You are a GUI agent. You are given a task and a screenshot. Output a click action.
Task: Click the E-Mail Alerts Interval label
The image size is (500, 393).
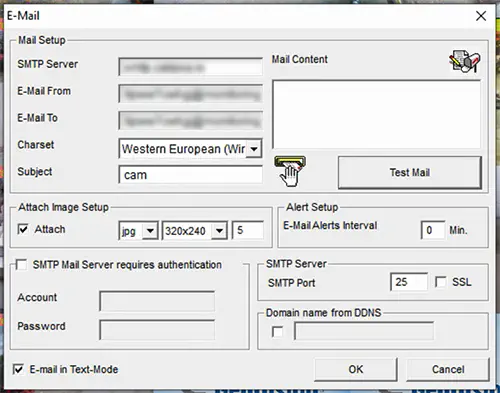point(330,226)
